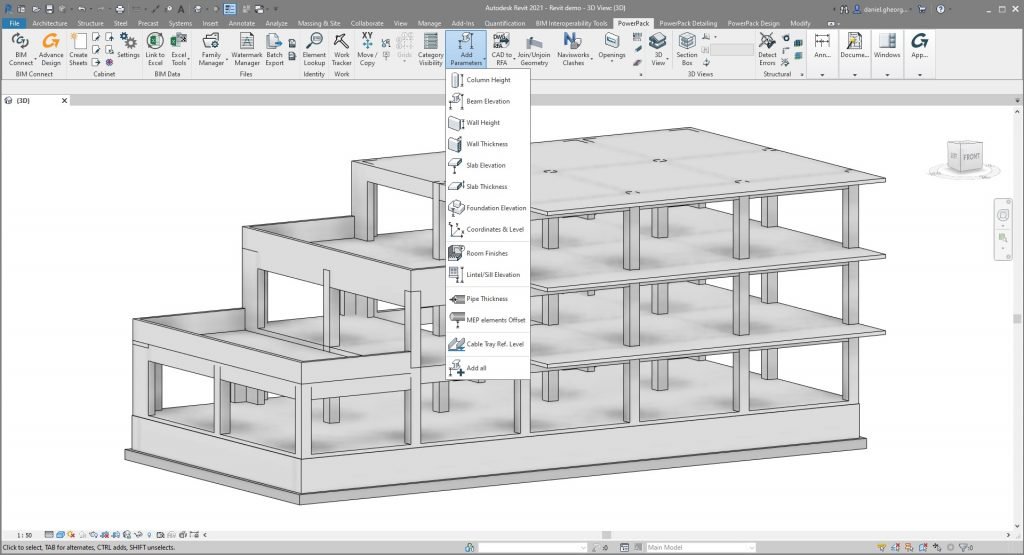Open the Family Manager tool
1024x555 pixels.
pos(211,50)
